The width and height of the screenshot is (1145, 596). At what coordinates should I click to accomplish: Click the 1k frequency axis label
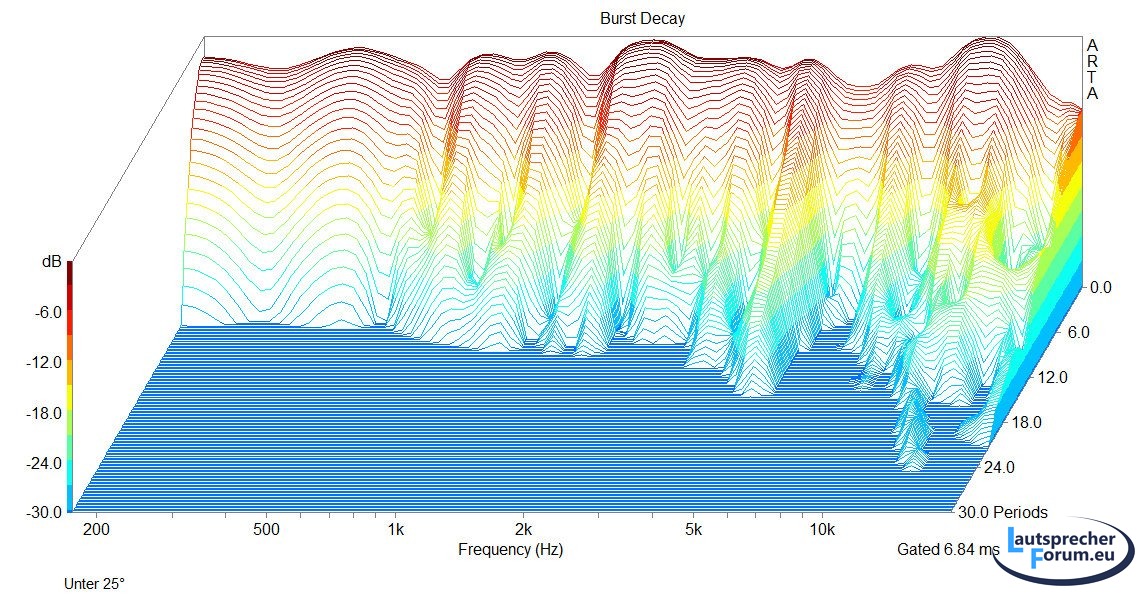click(x=396, y=527)
